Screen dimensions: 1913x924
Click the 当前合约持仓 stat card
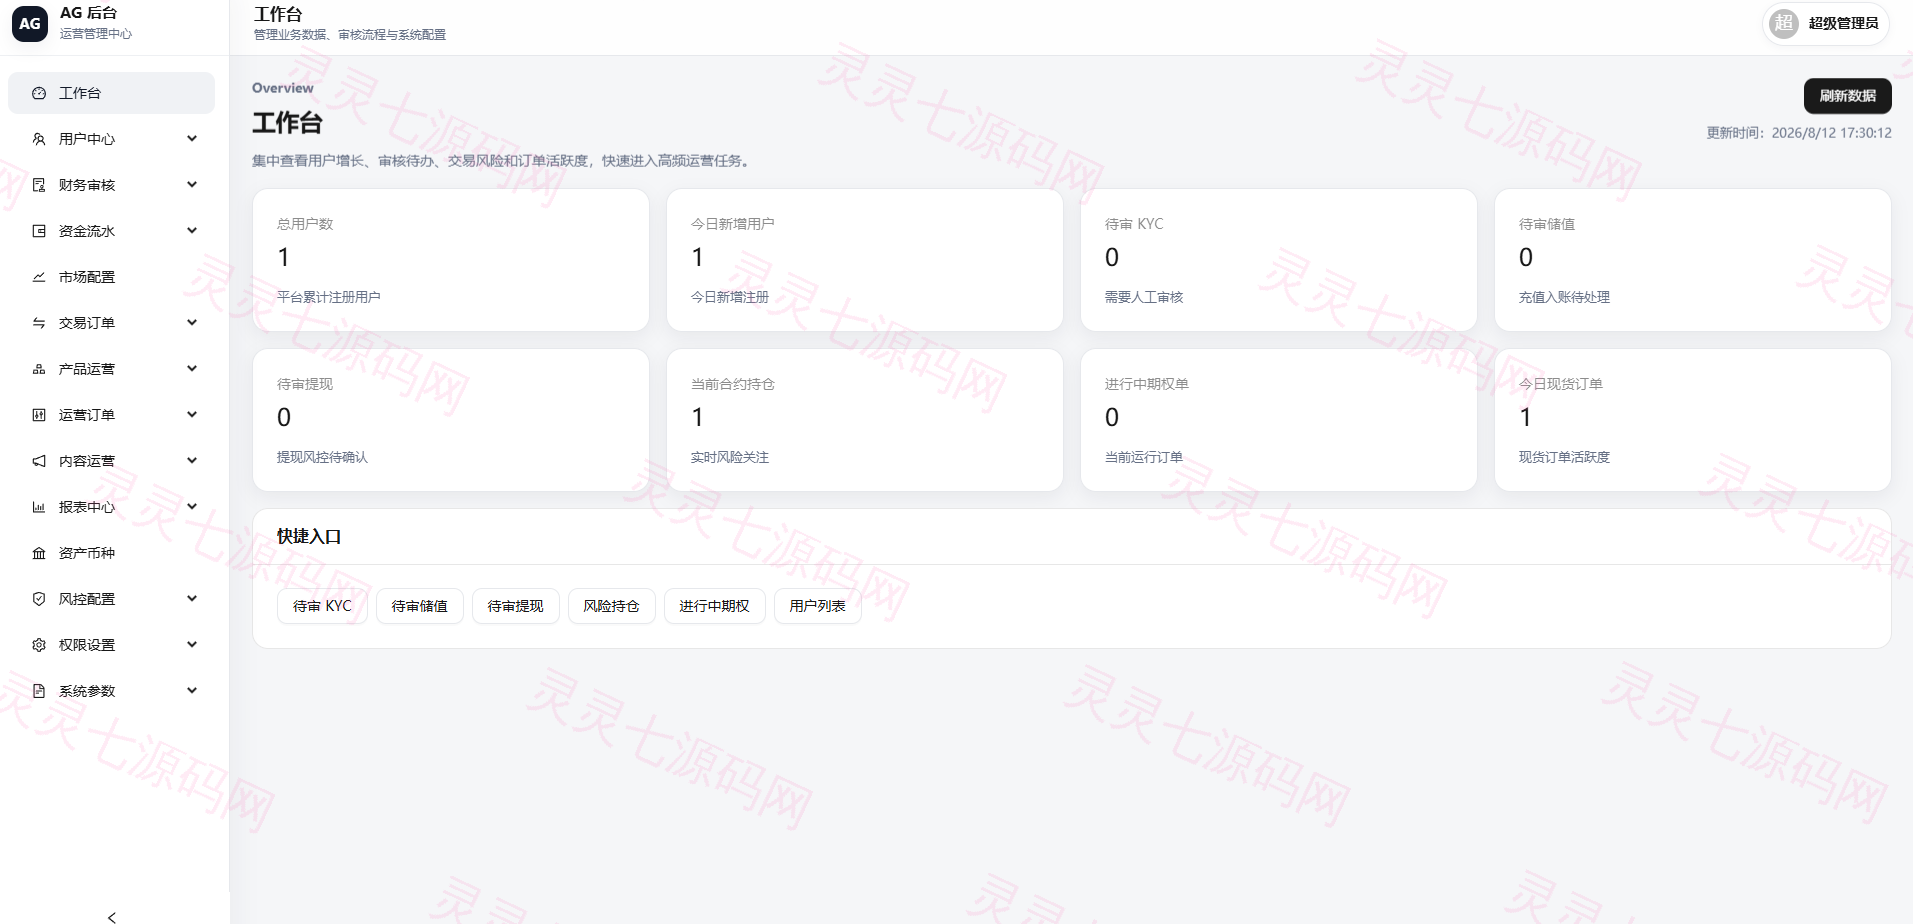[x=865, y=420]
